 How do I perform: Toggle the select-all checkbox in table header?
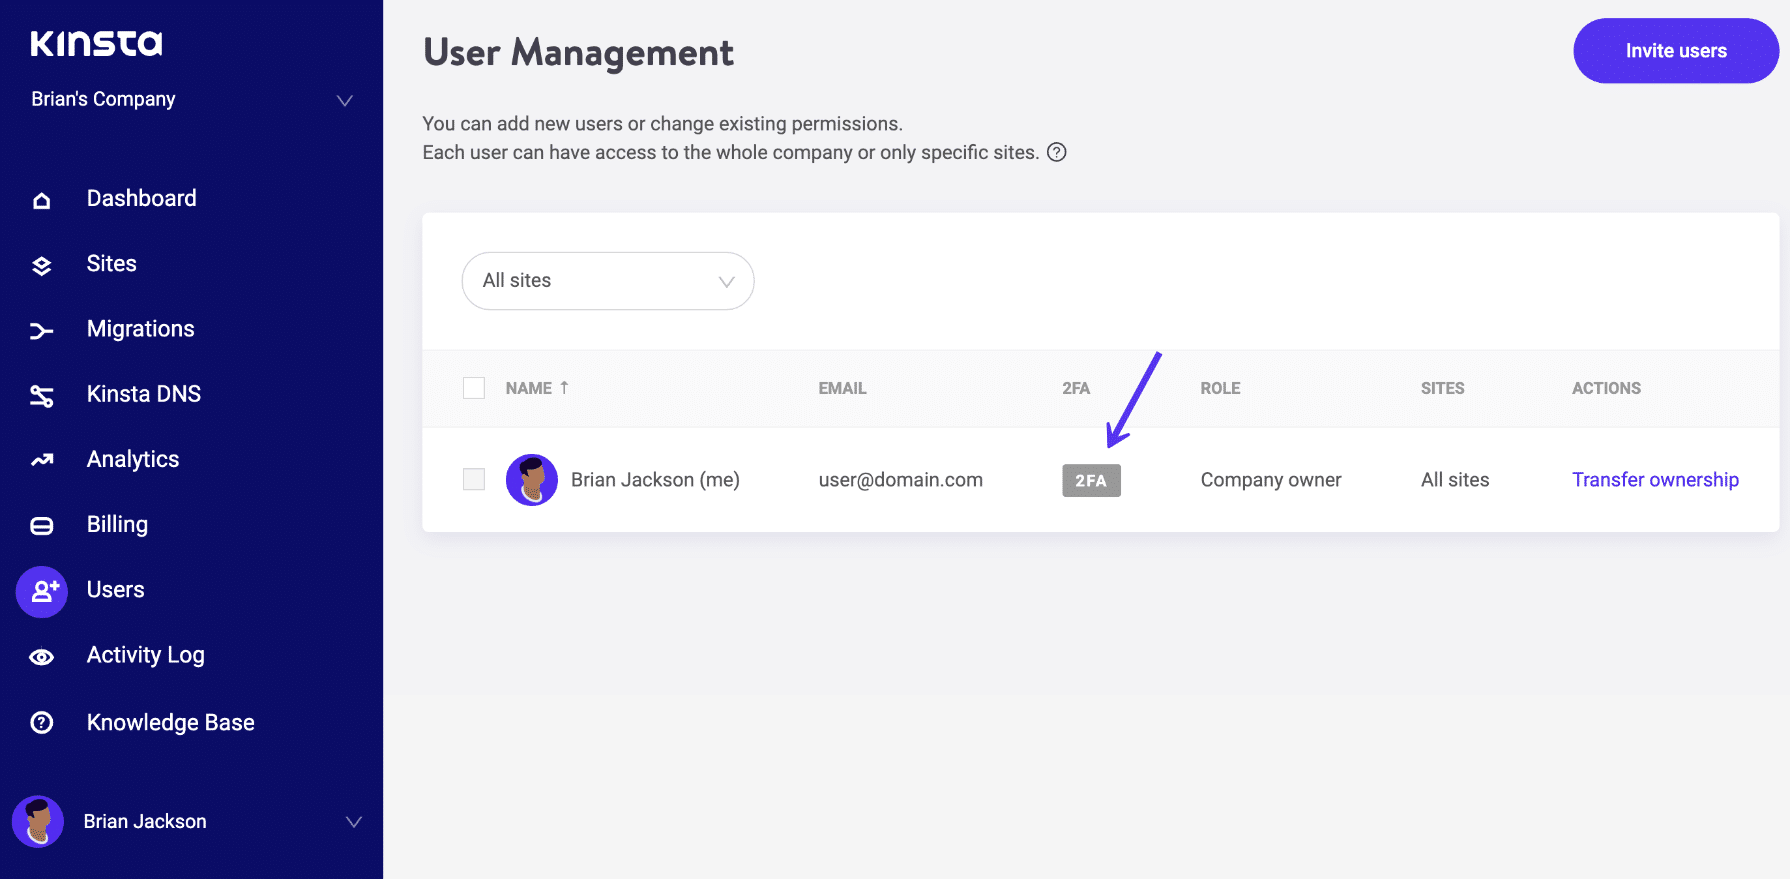pos(474,388)
